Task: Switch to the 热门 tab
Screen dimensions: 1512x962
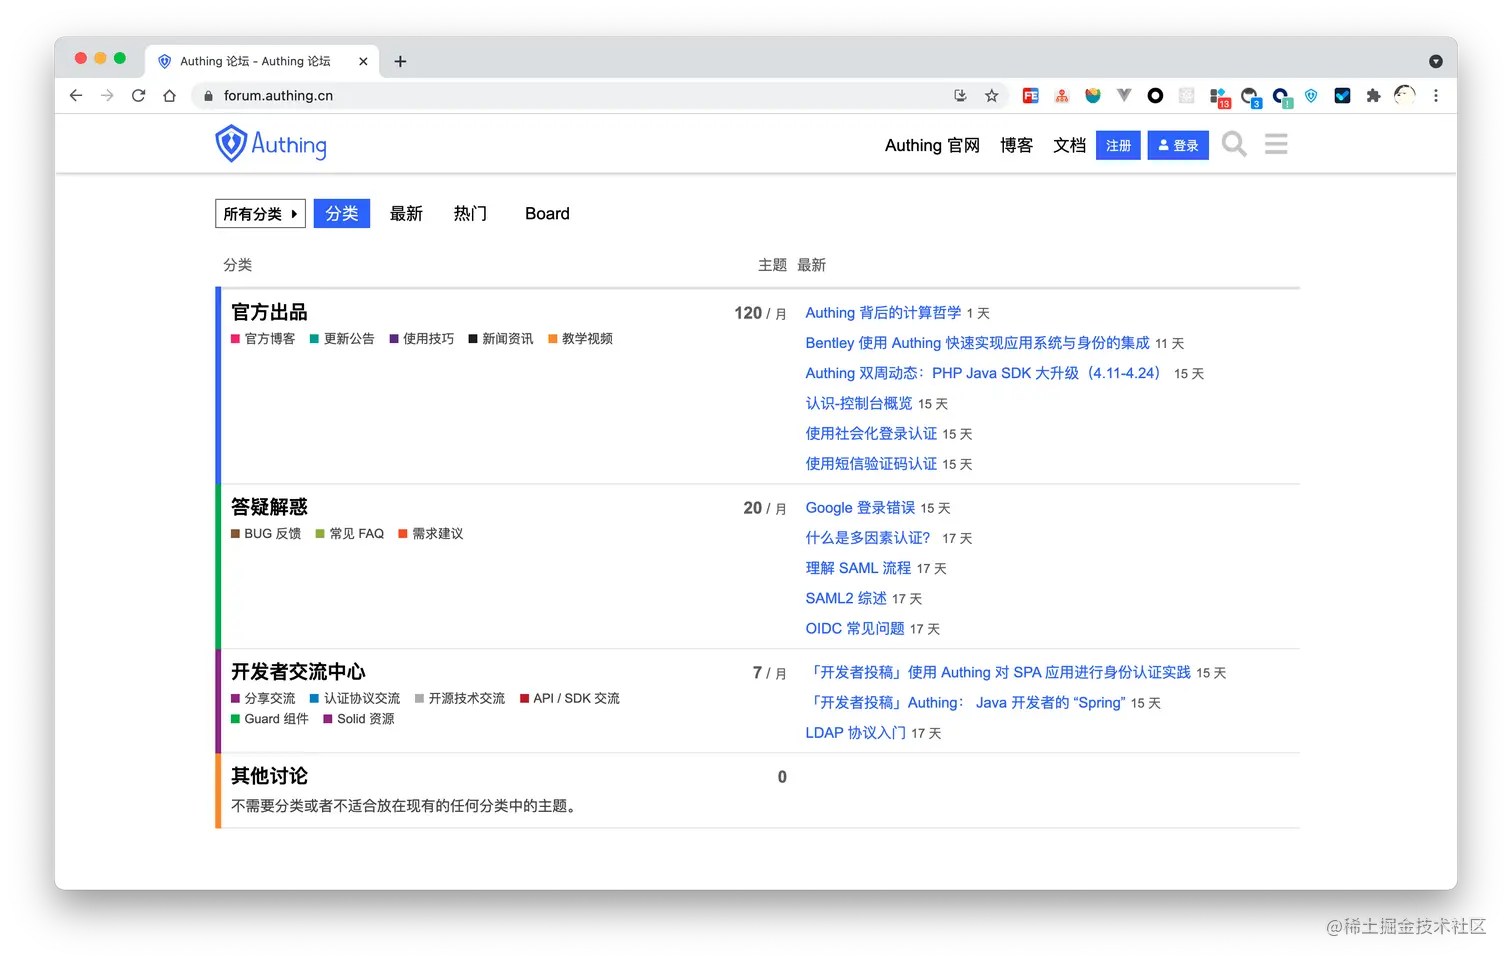Action: tap(470, 214)
